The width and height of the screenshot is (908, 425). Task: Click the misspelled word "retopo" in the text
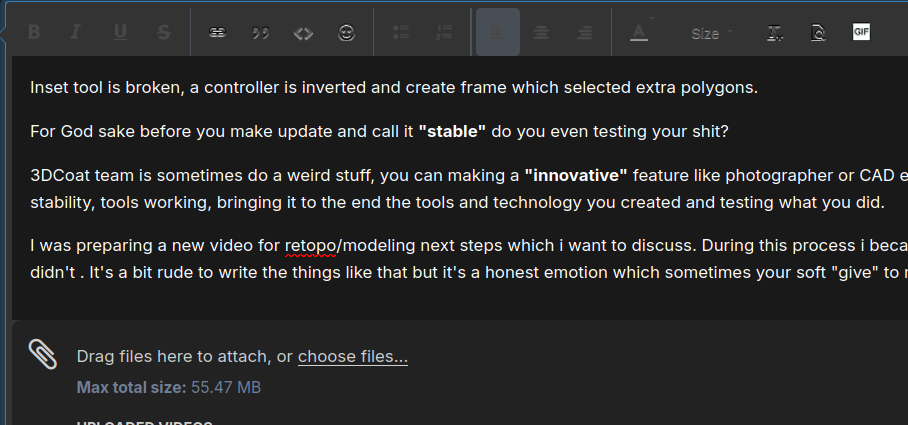(x=310, y=245)
